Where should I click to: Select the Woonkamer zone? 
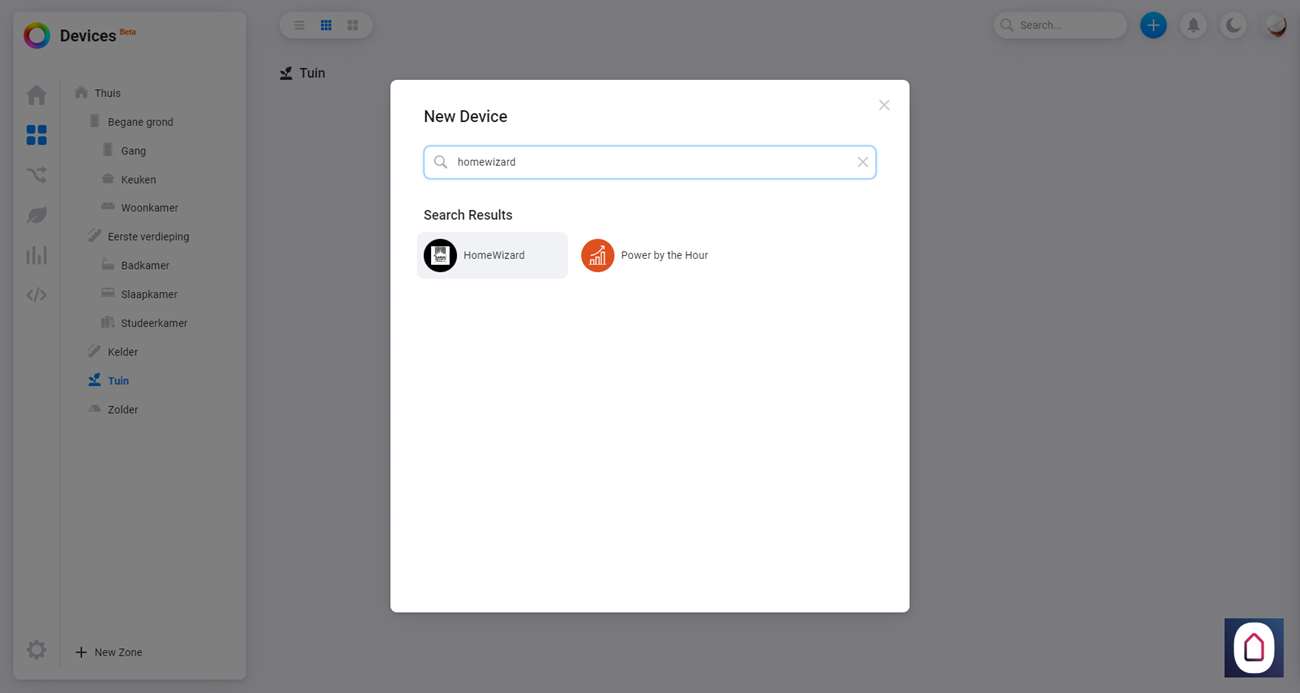click(x=149, y=208)
